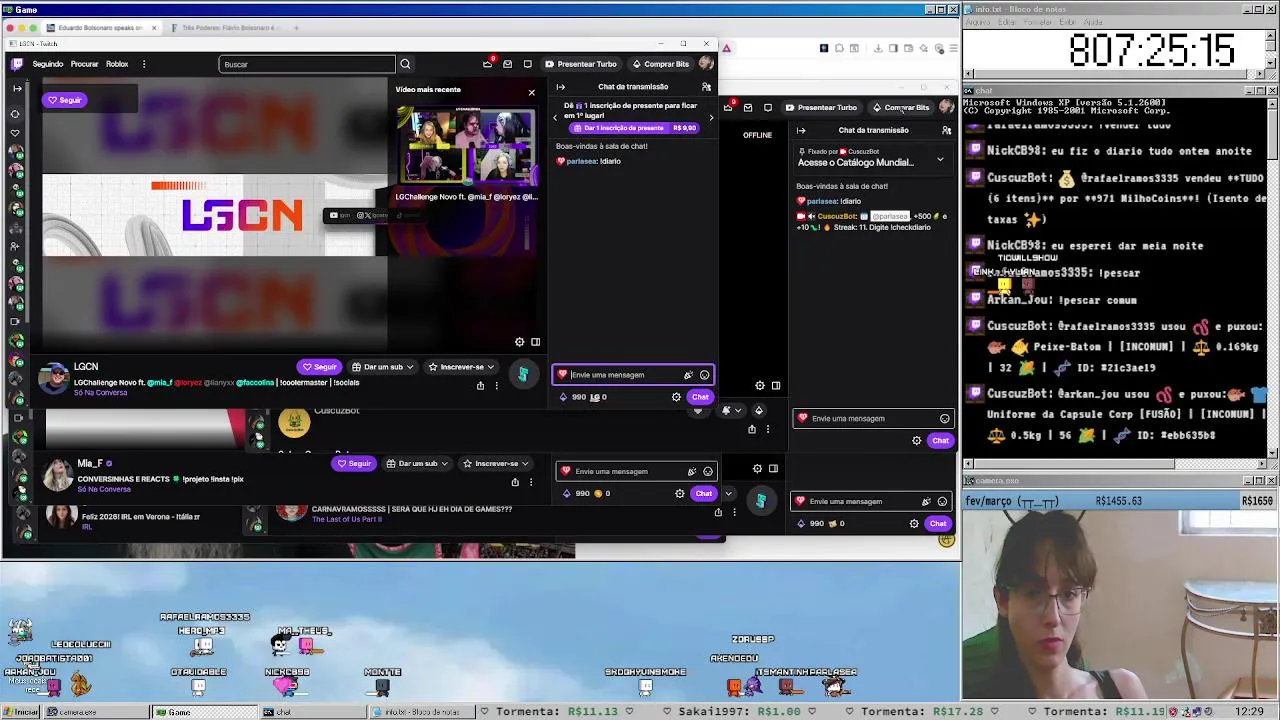Open Dar um sub dropdown on Mia_F channel
This screenshot has width=1280, height=720.
tap(417, 464)
